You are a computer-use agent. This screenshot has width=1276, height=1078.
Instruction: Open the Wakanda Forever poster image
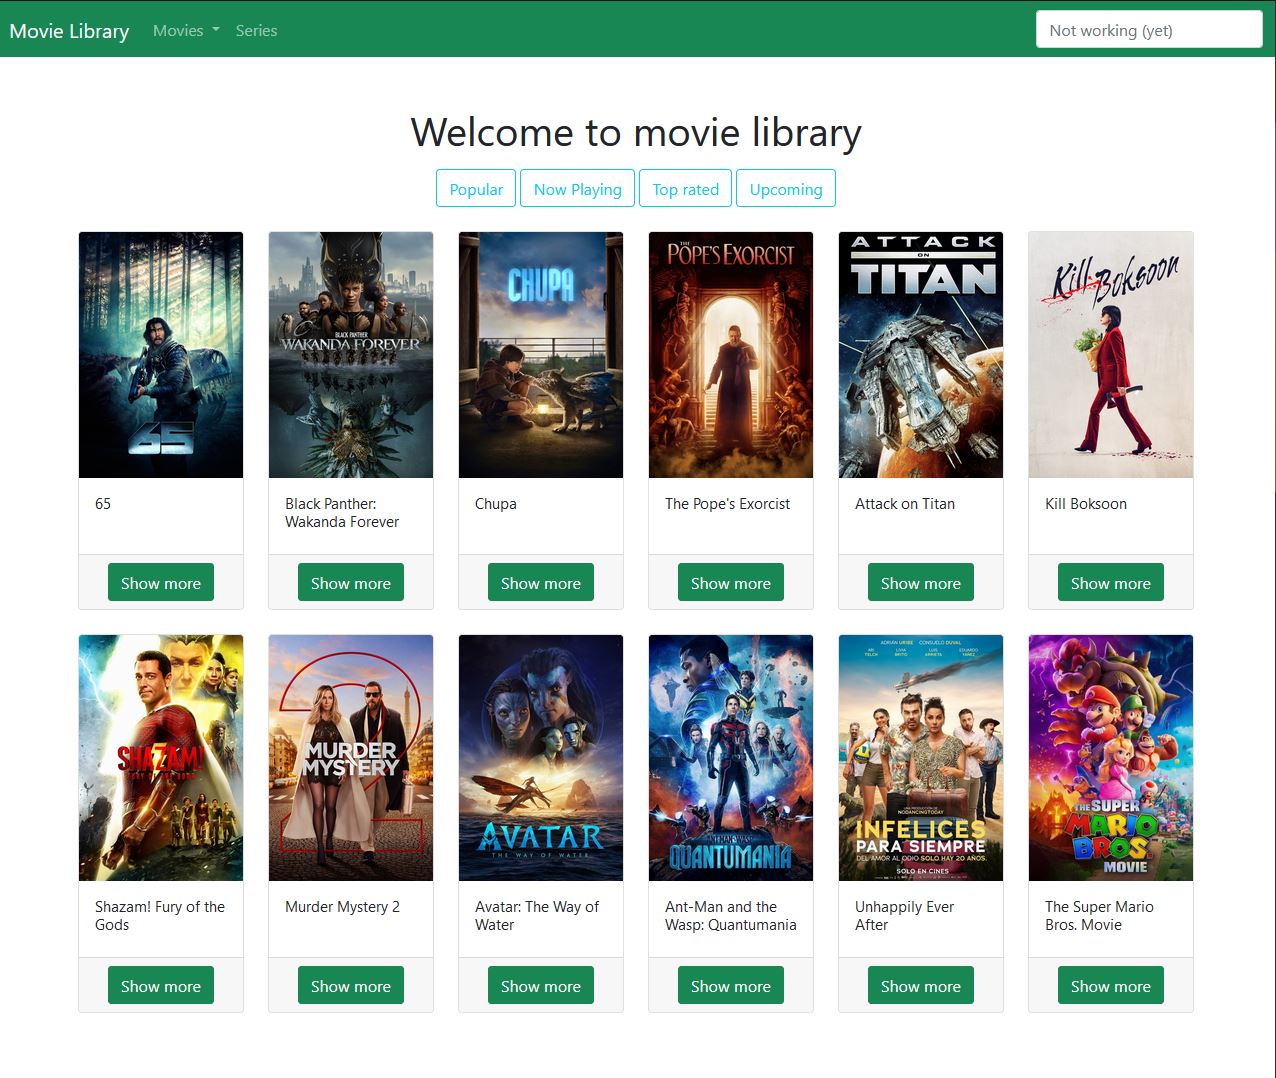pyautogui.click(x=351, y=355)
